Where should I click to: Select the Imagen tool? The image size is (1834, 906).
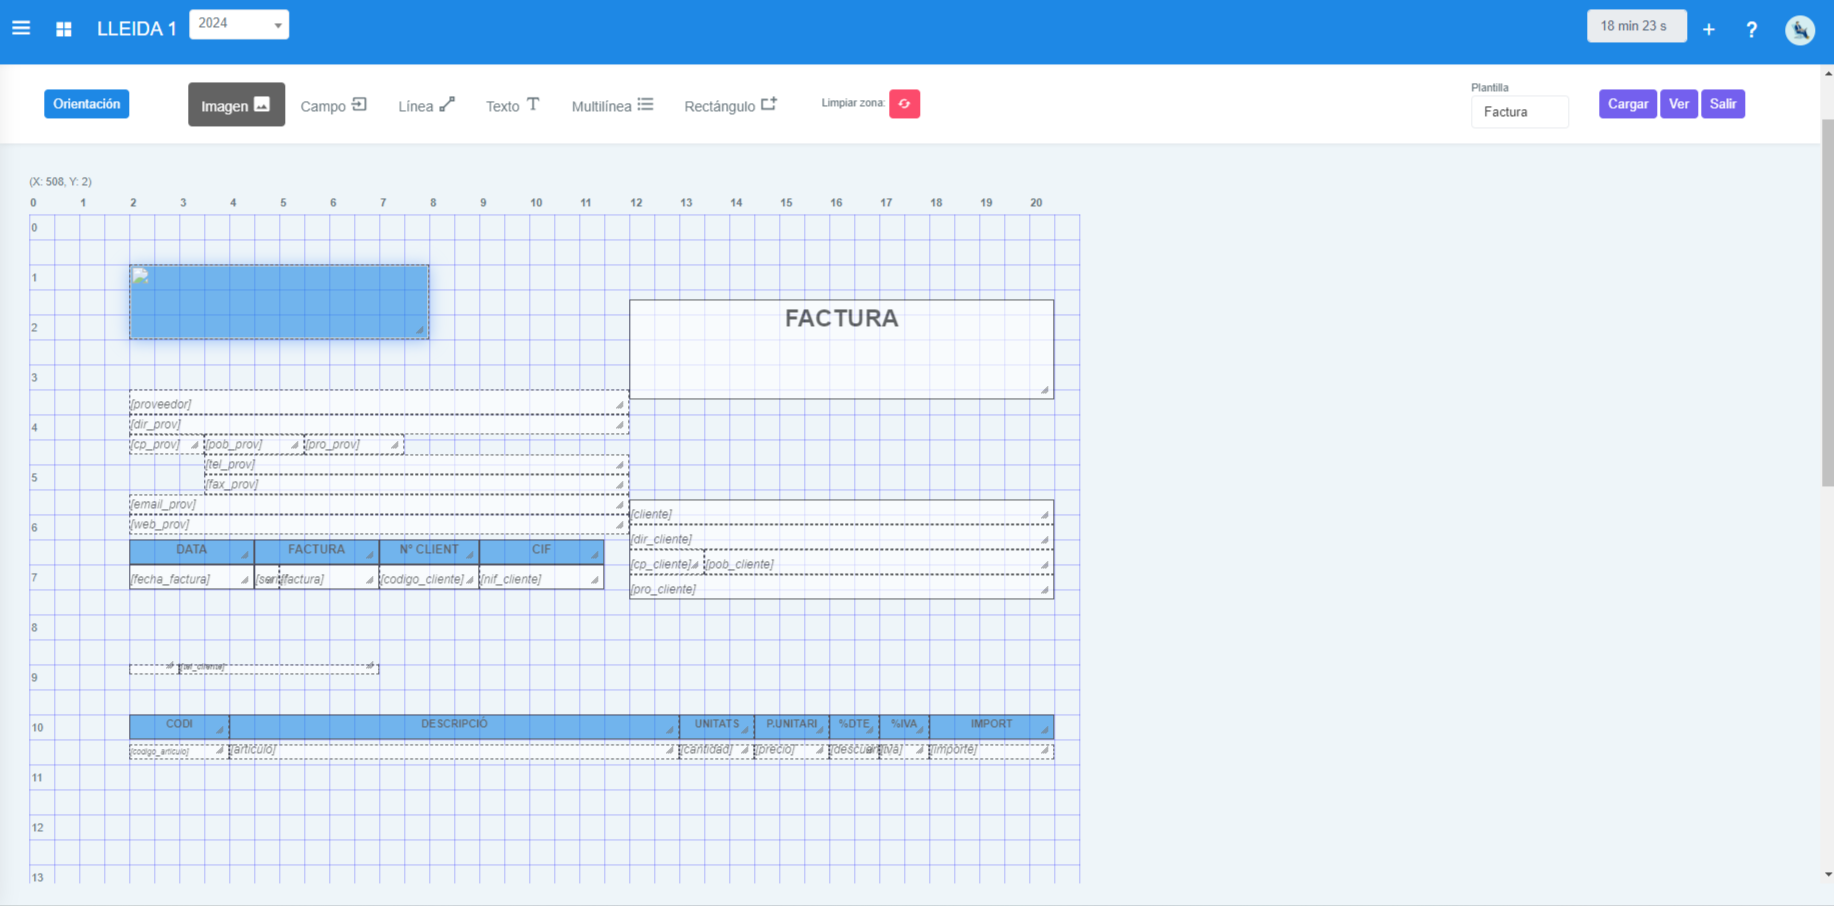[236, 104]
